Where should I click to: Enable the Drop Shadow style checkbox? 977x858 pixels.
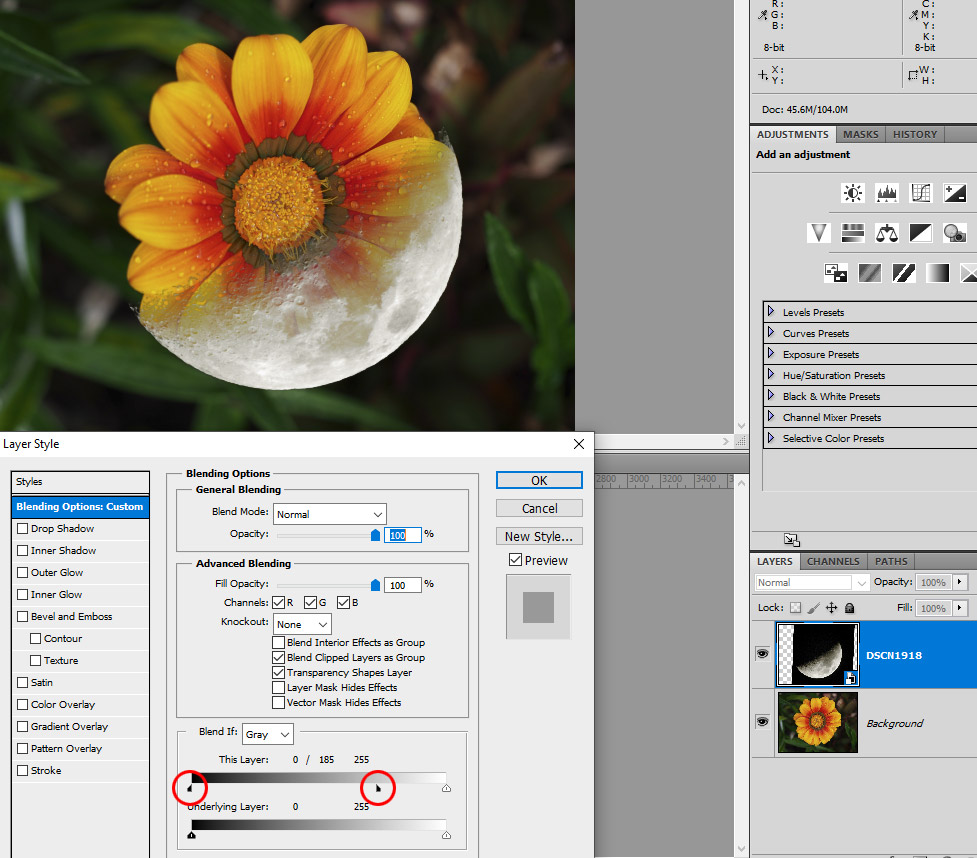[x=23, y=529]
